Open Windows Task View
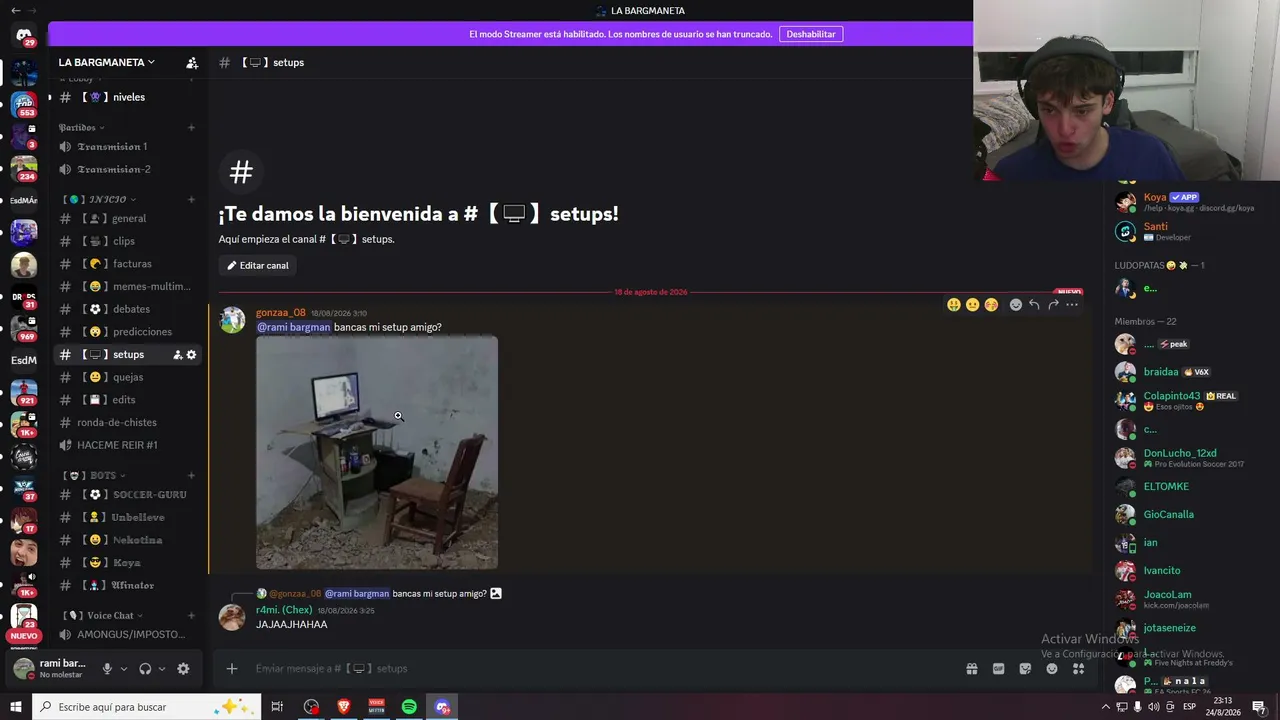The width and height of the screenshot is (1280, 720). [x=278, y=707]
